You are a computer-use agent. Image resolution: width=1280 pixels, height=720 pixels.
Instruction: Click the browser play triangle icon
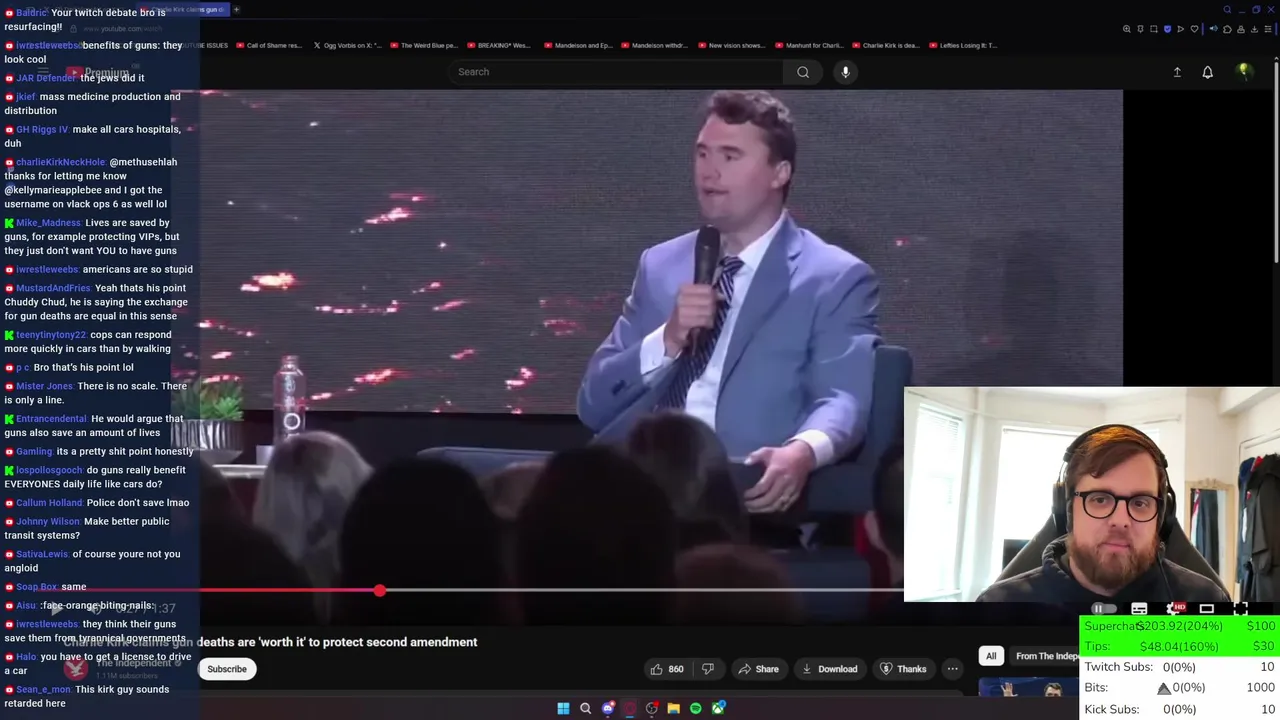click(x=1180, y=29)
